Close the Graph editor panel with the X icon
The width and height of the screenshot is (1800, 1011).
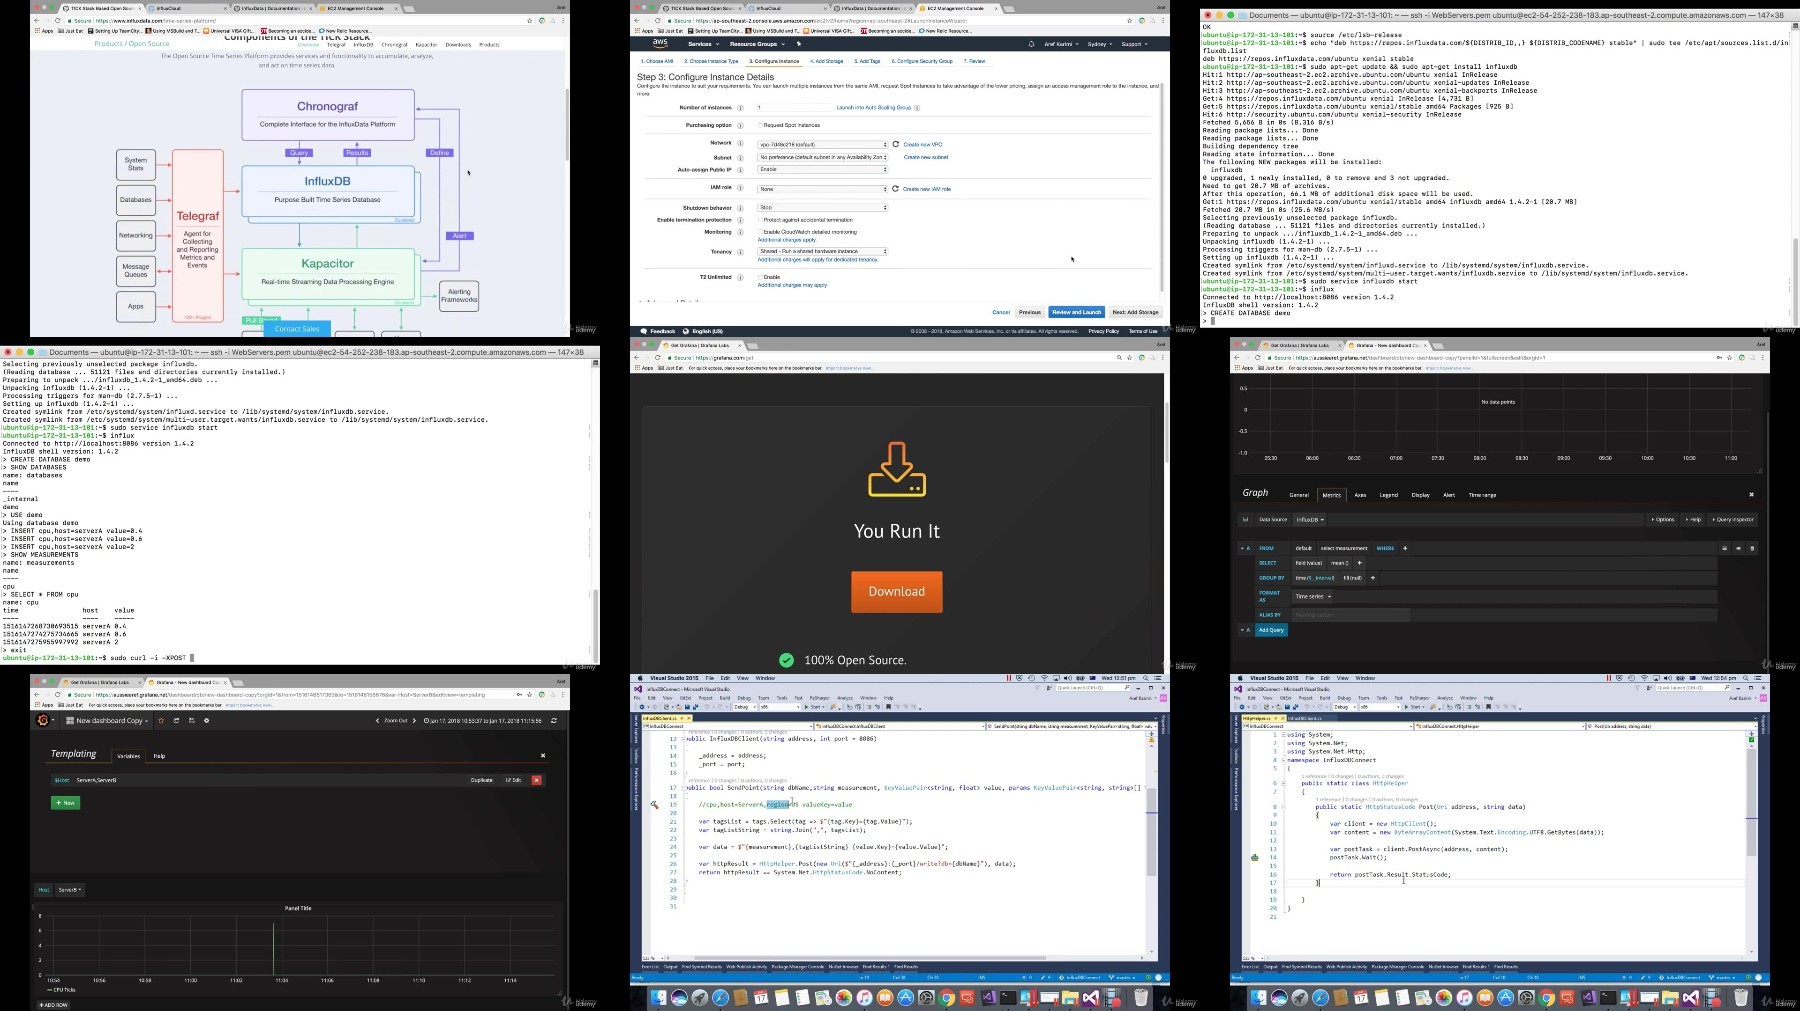pyautogui.click(x=1751, y=494)
